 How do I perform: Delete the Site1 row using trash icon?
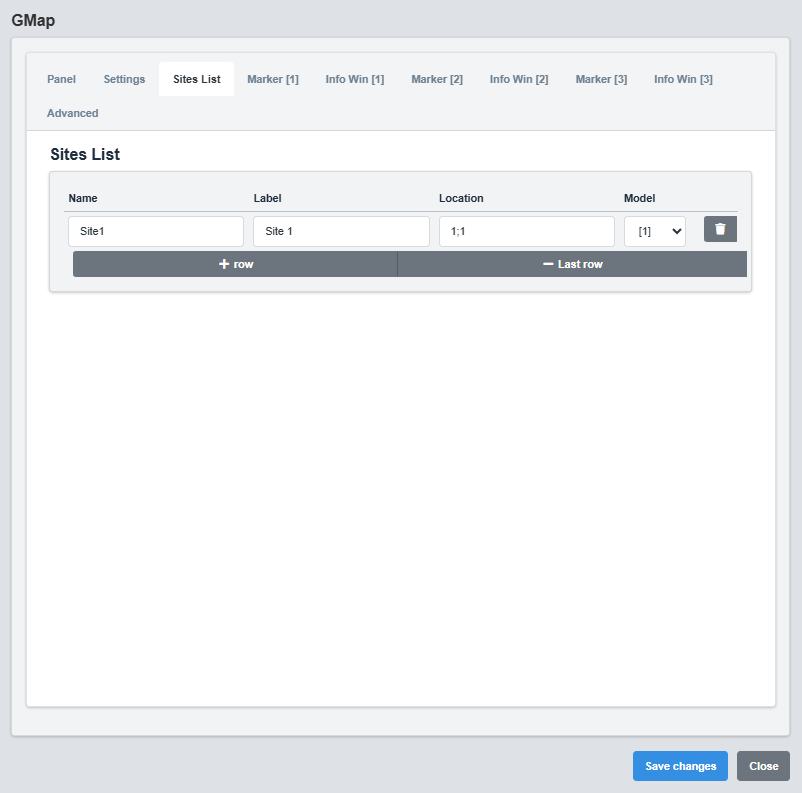tap(720, 229)
